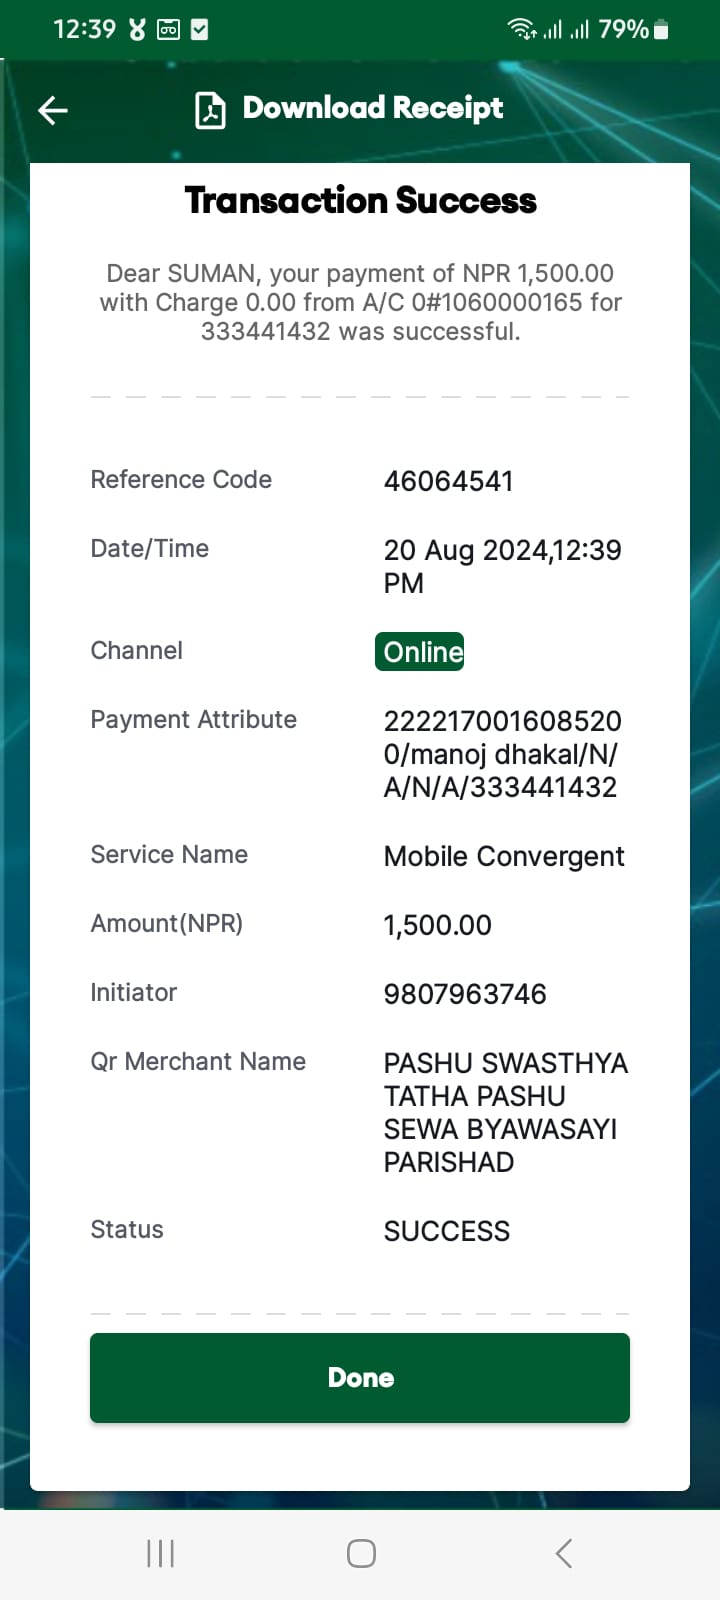
Task: Tap the Qr Merchant Name value
Action: click(506, 1112)
